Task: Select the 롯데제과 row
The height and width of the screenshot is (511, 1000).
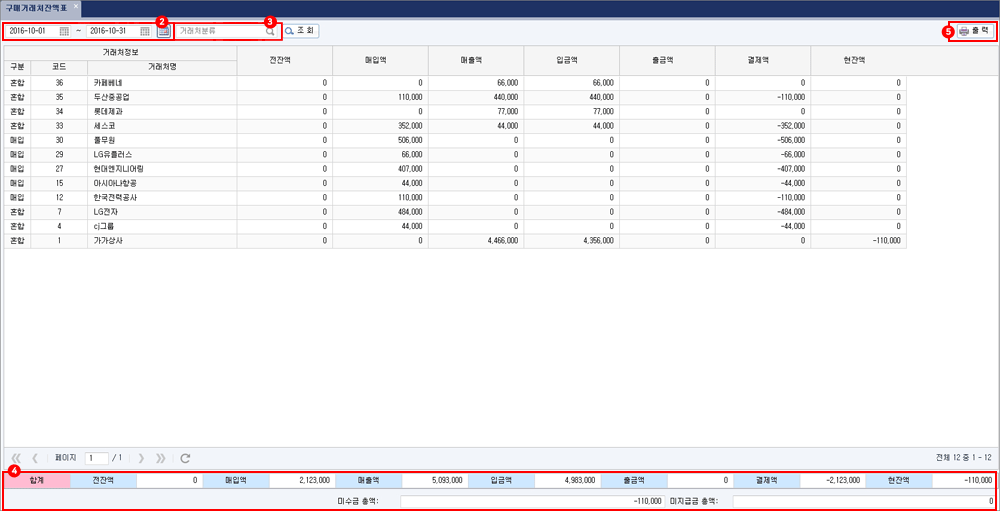Action: 455,111
